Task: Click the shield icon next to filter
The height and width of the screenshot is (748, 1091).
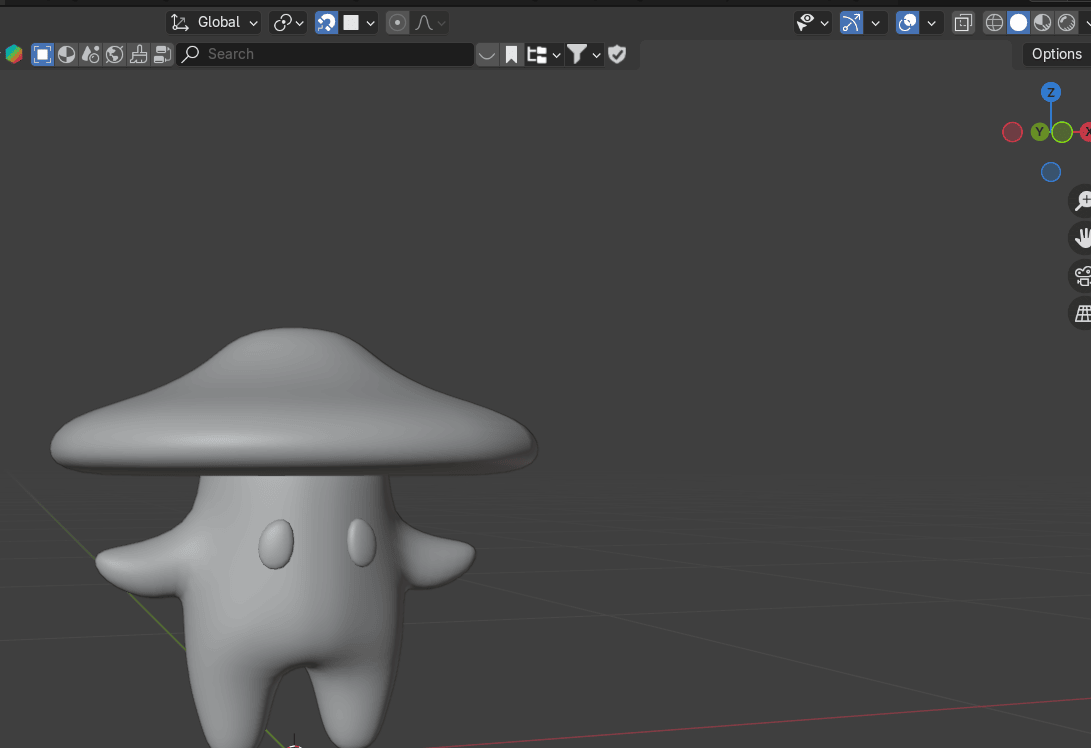Action: [617, 54]
